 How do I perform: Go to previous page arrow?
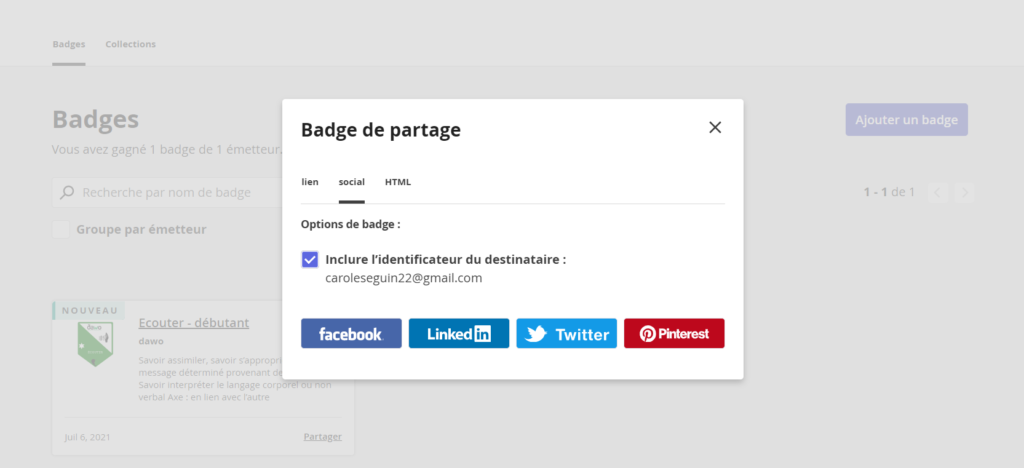938,193
